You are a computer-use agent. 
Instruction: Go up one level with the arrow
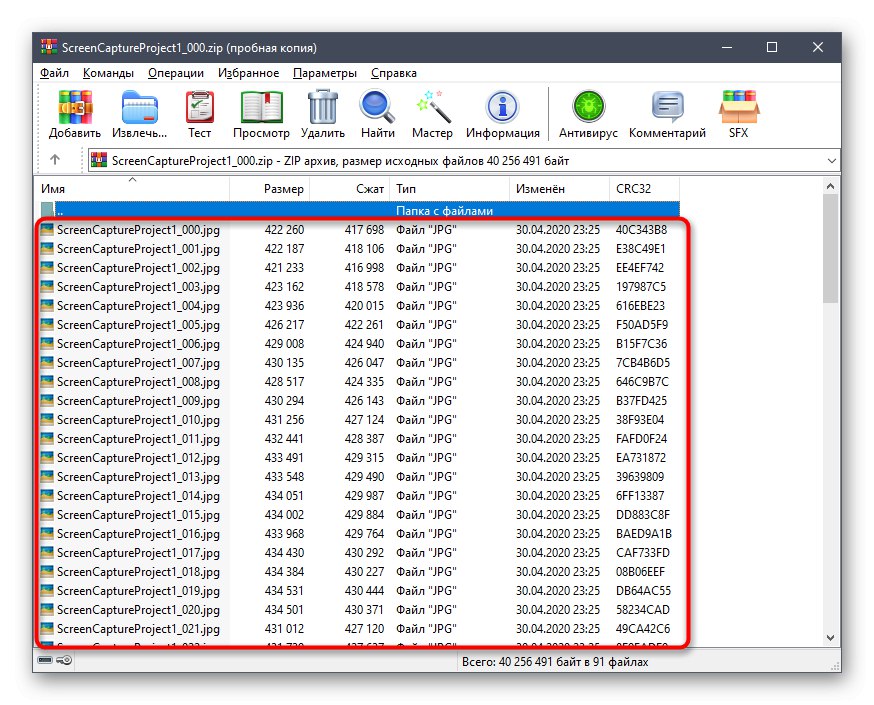pyautogui.click(x=55, y=160)
